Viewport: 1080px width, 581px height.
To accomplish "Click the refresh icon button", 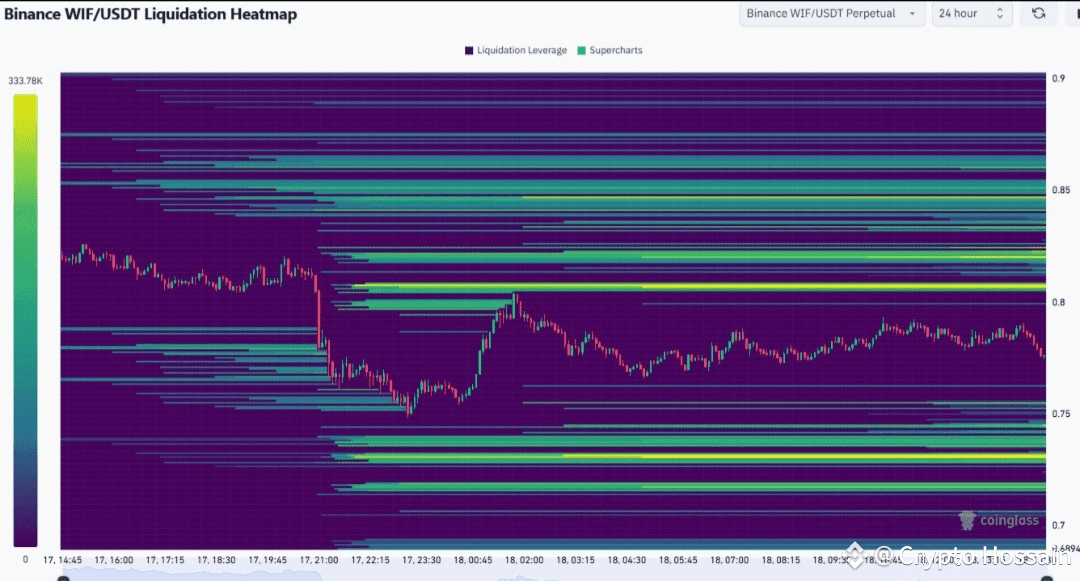I will 1039,13.
